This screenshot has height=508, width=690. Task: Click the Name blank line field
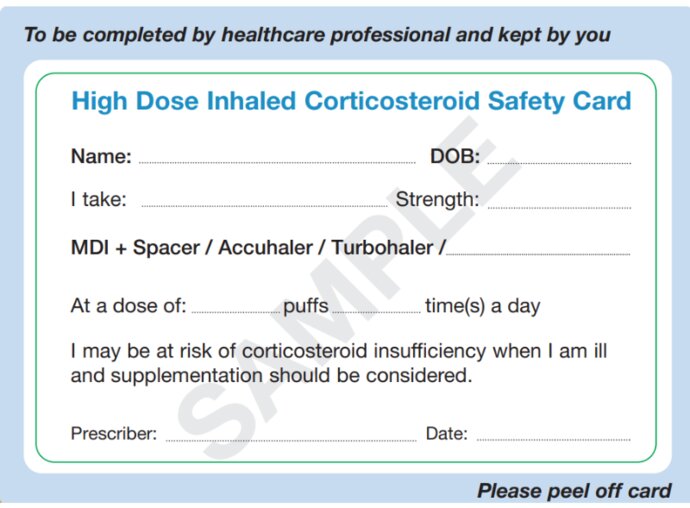pyautogui.click(x=277, y=161)
